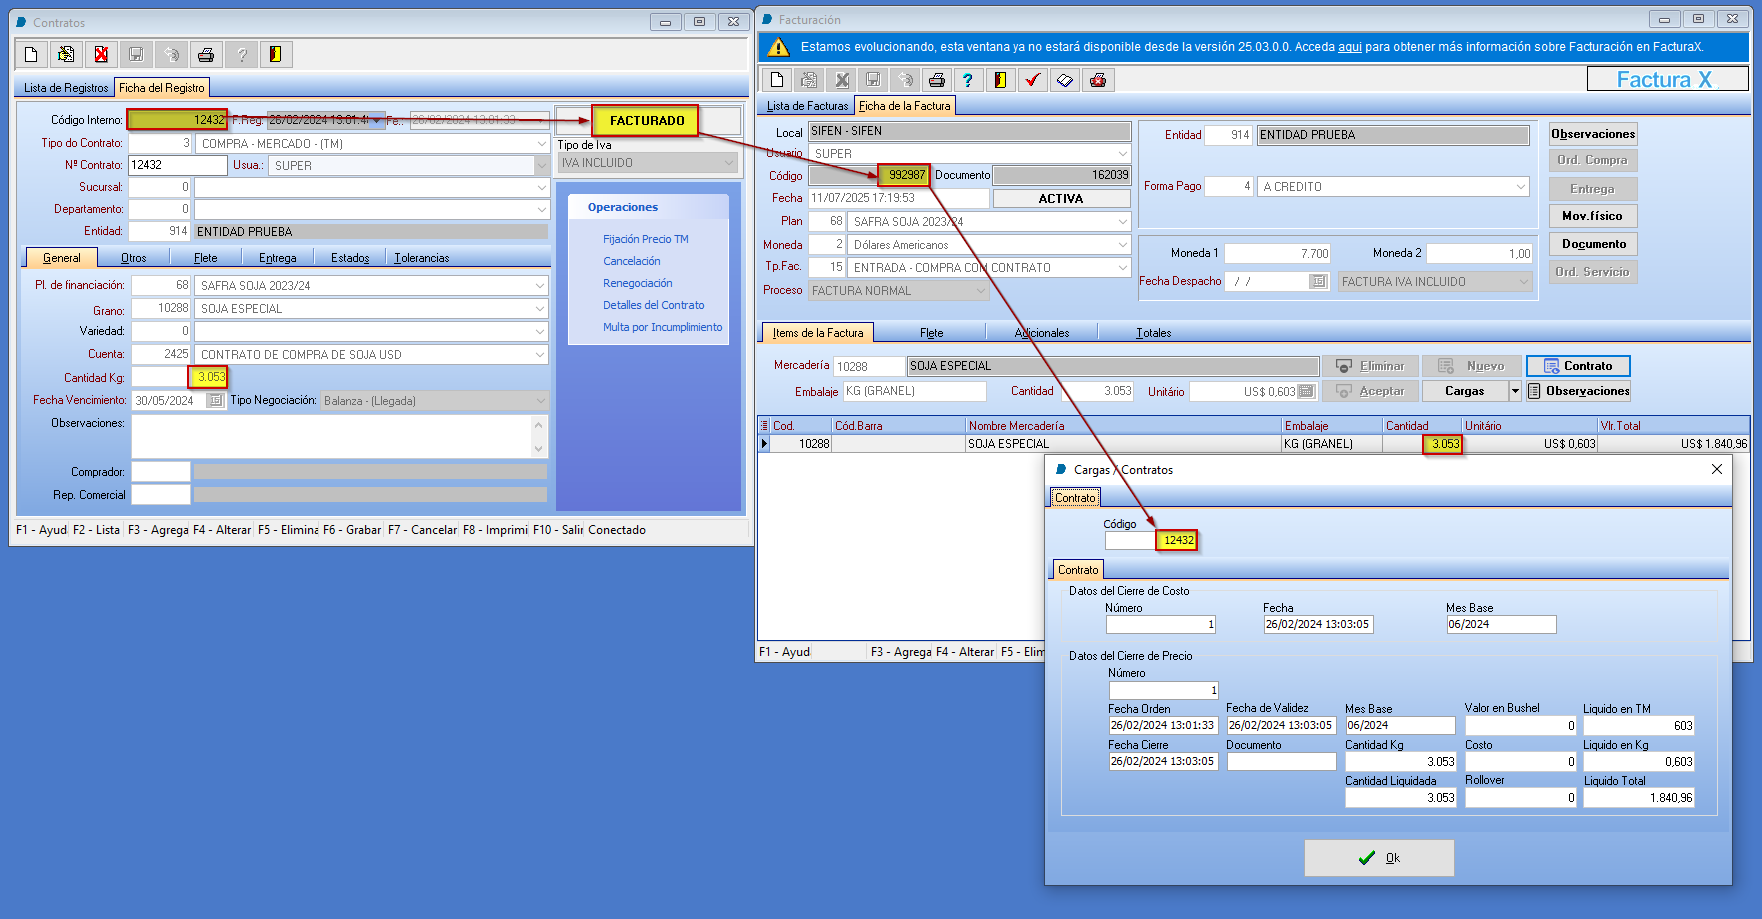Click printer icon in Facturación toolbar

coord(937,80)
